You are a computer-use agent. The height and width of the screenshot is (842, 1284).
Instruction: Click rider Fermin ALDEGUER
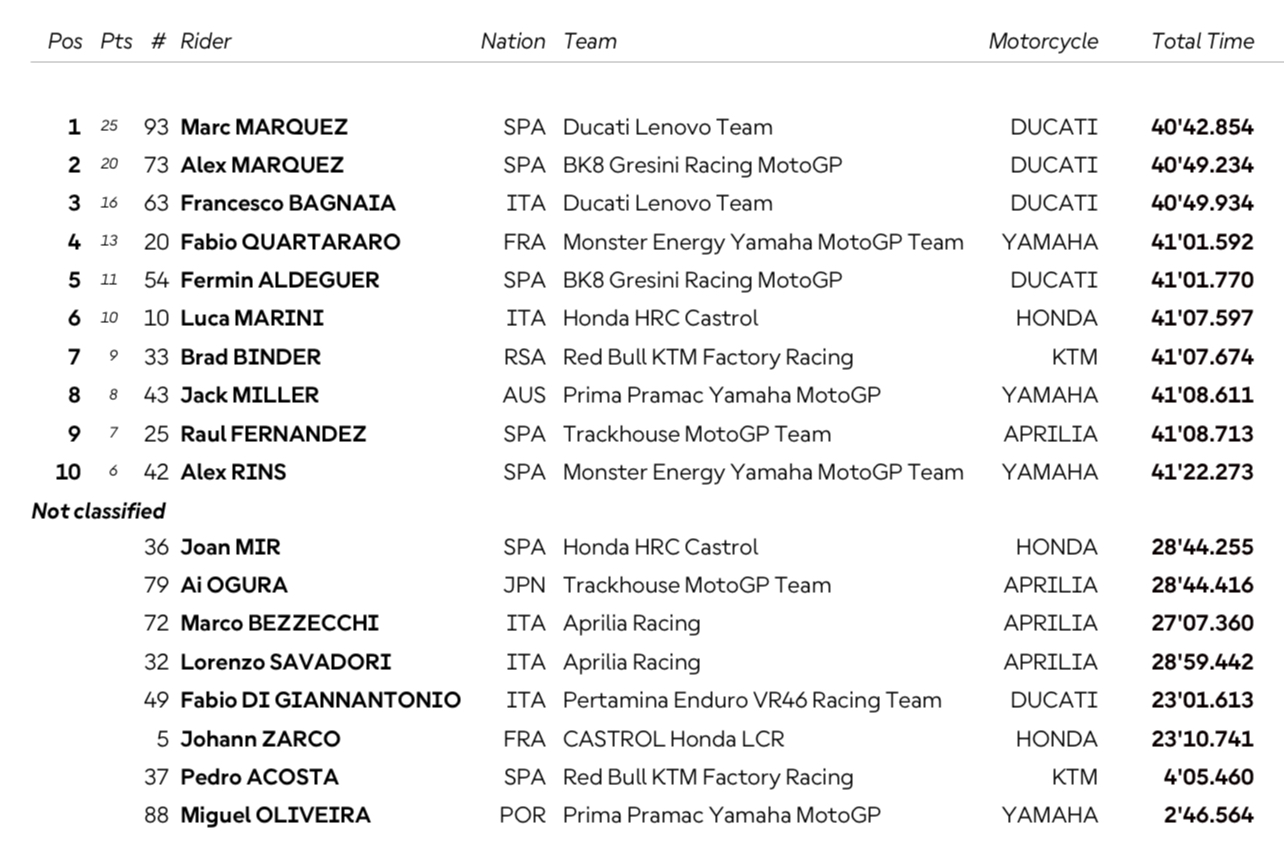[x=280, y=280]
